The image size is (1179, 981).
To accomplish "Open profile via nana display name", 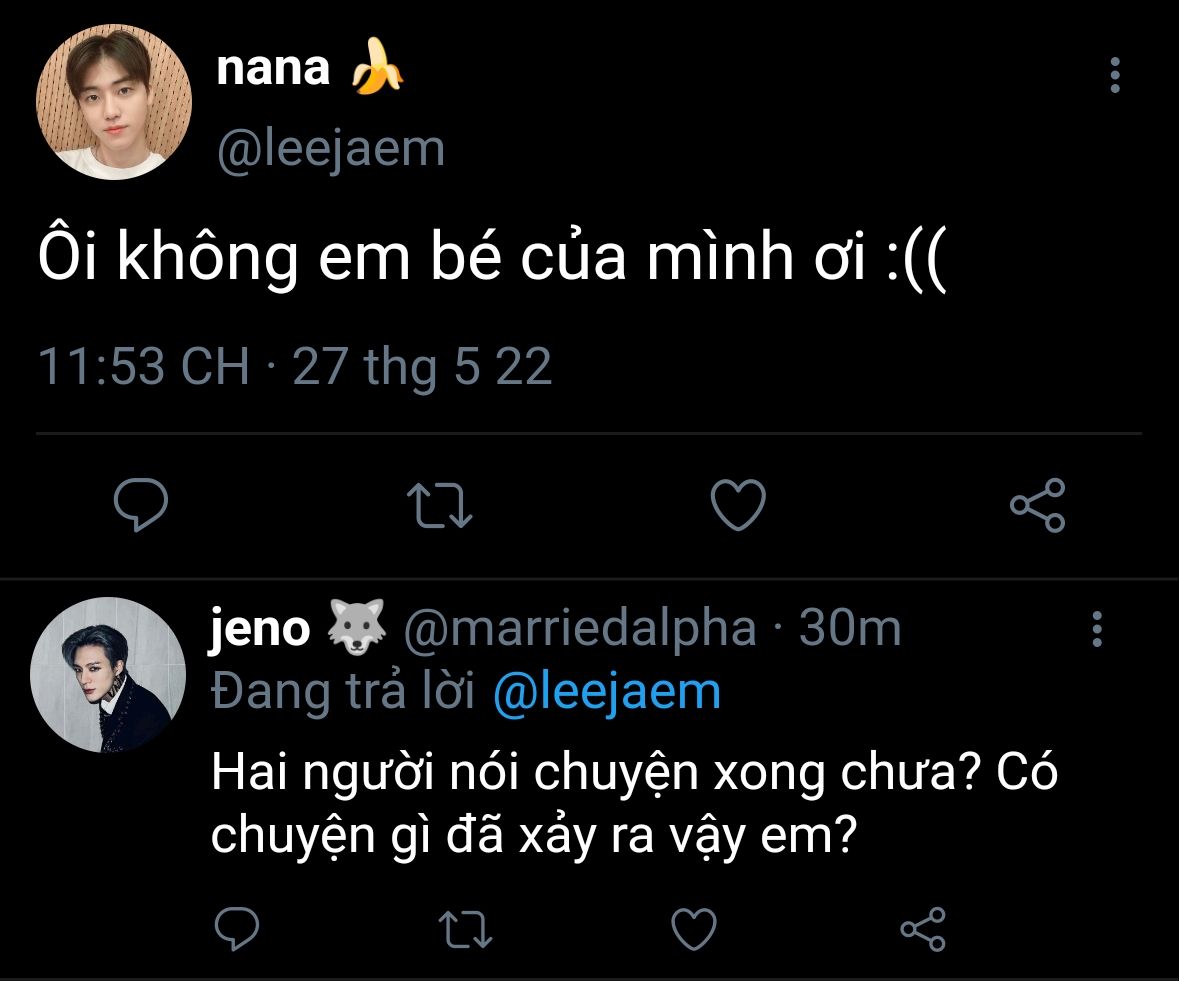I will coord(273,69).
